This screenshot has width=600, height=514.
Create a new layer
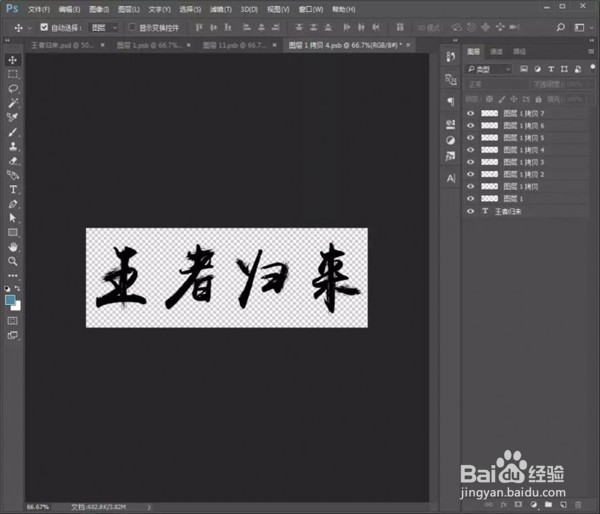pyautogui.click(x=563, y=505)
